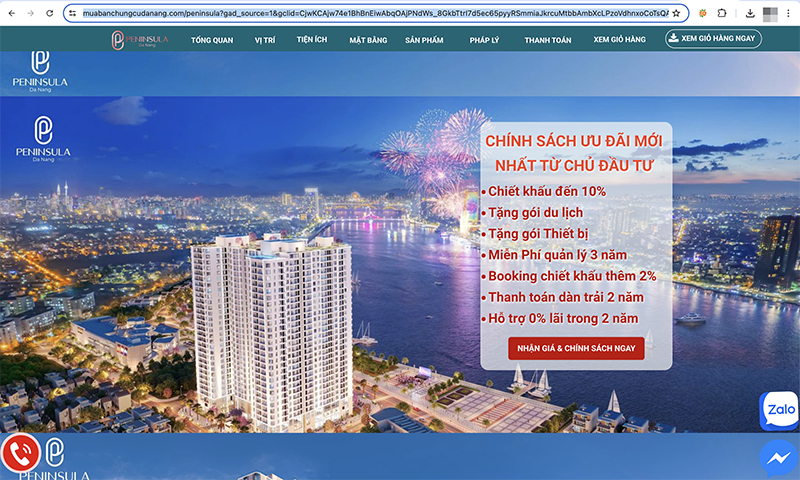View site information icon in address bar
Viewport: 800px width, 480px height.
pyautogui.click(x=72, y=13)
